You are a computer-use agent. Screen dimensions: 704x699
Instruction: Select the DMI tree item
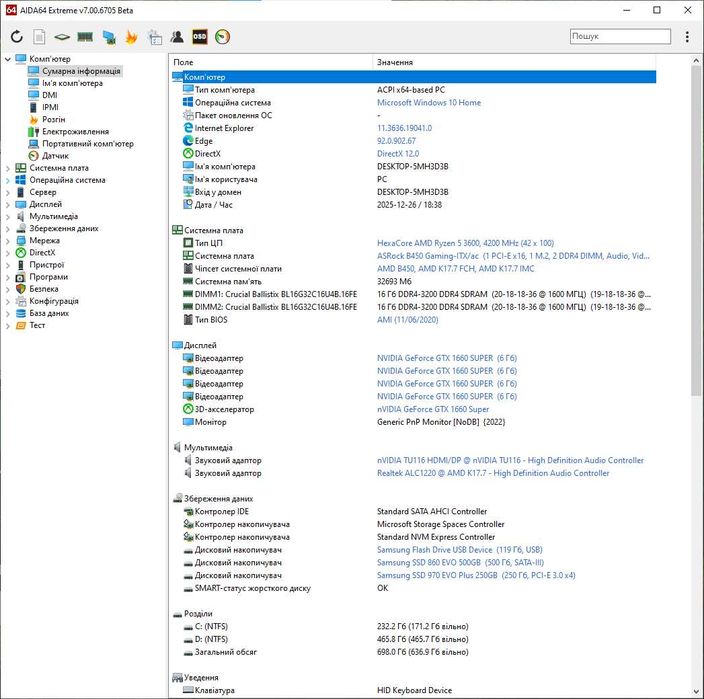coord(50,95)
